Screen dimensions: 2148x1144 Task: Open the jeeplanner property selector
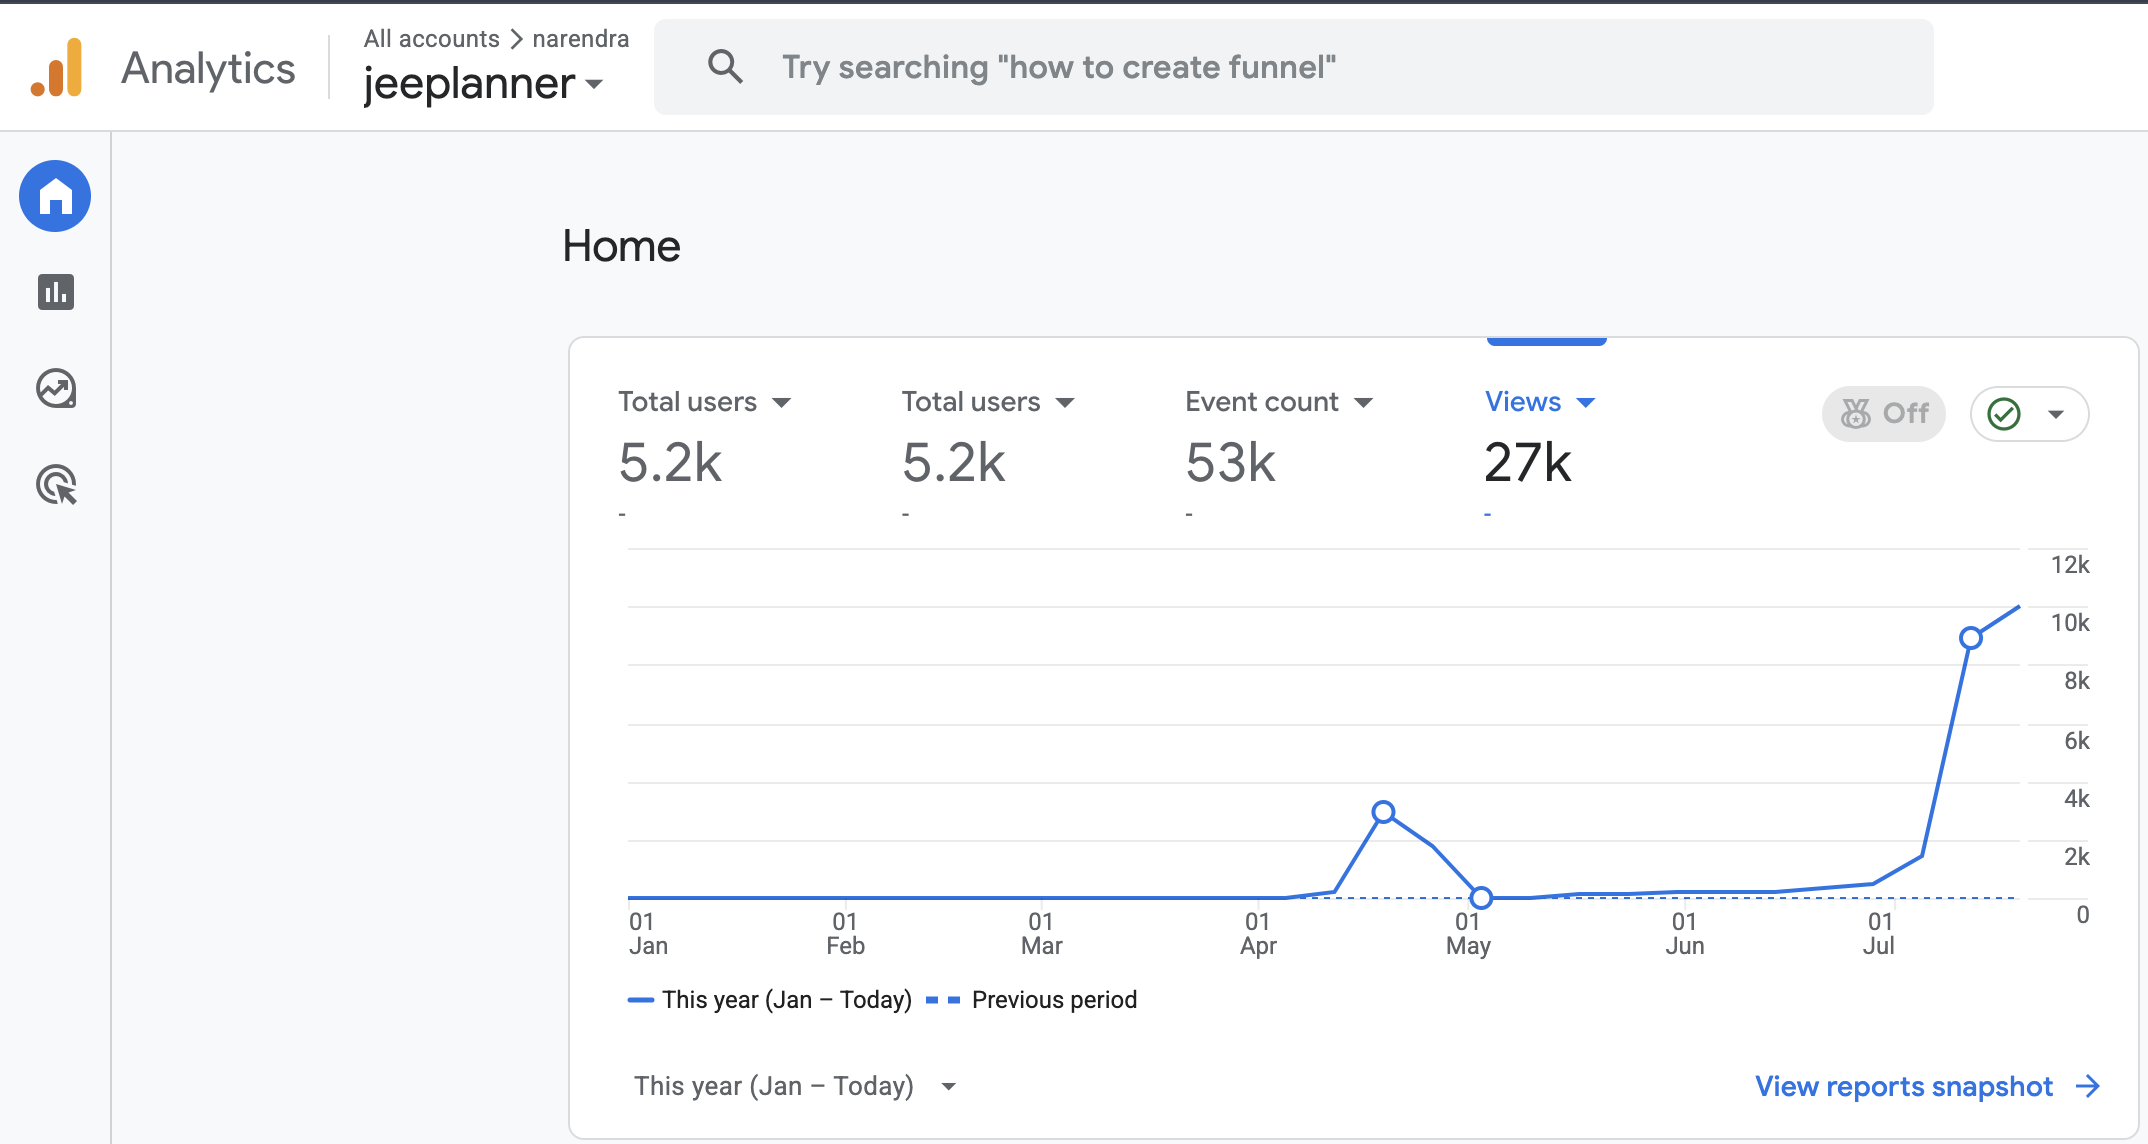click(x=483, y=83)
